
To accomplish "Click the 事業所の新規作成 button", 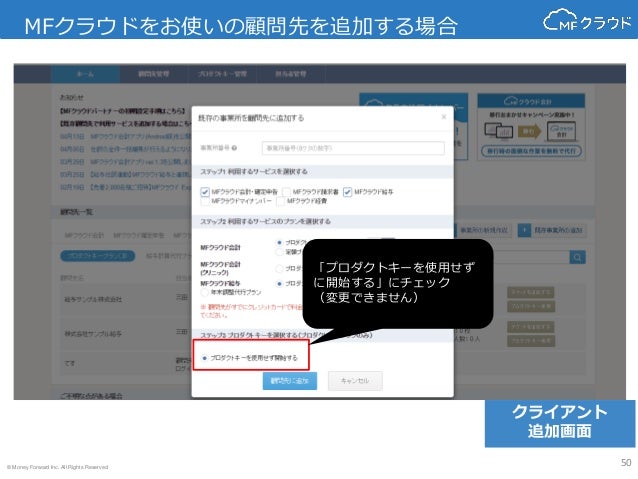I will [x=483, y=230].
